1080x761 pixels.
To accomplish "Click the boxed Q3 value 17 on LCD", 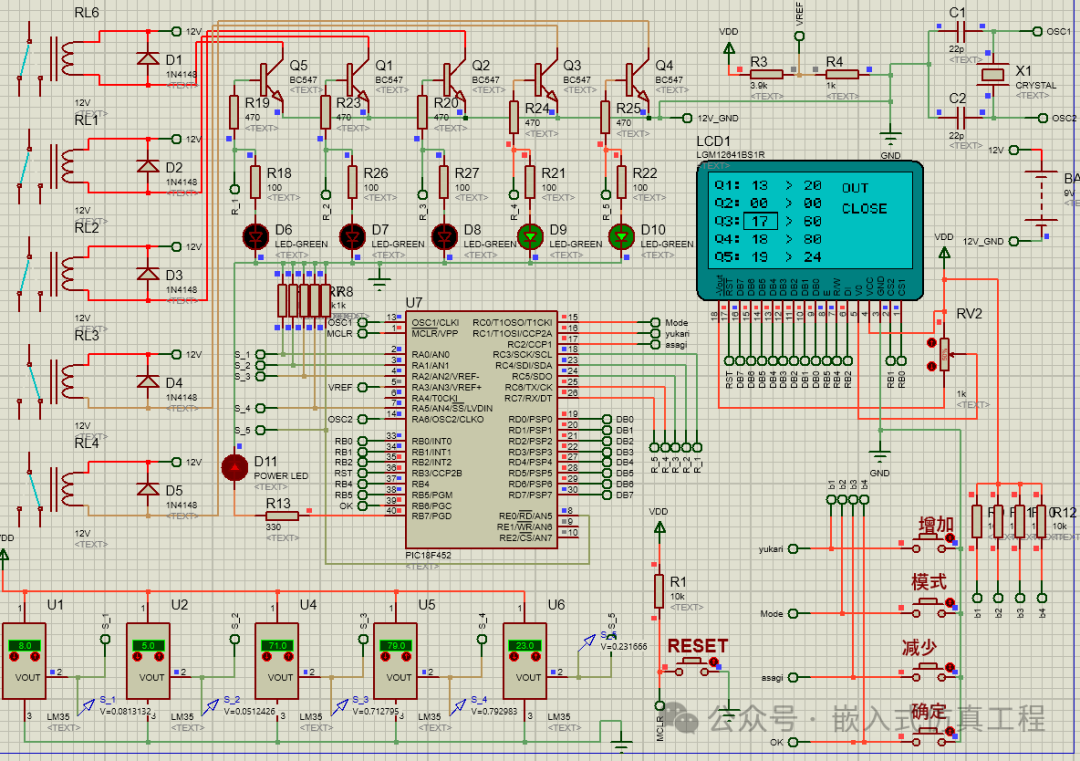I will click(x=760, y=221).
